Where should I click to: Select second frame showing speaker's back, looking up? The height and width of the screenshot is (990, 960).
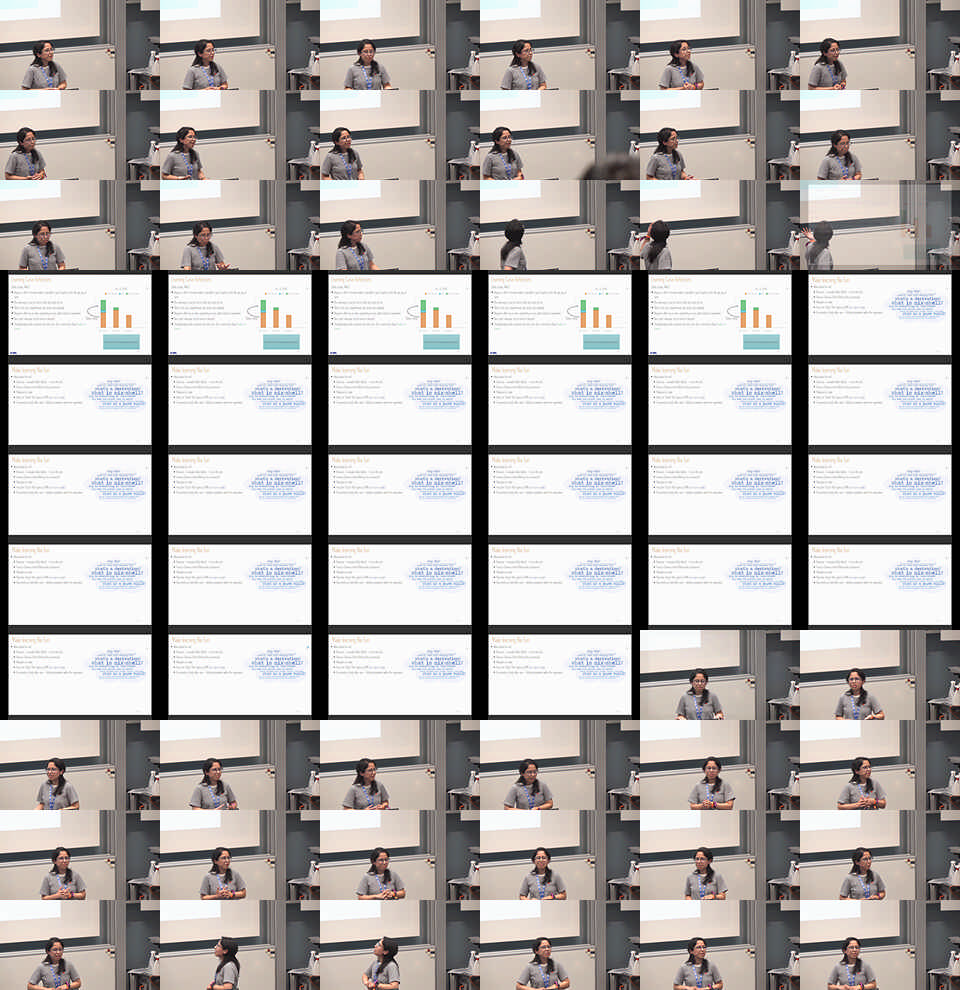point(719,225)
